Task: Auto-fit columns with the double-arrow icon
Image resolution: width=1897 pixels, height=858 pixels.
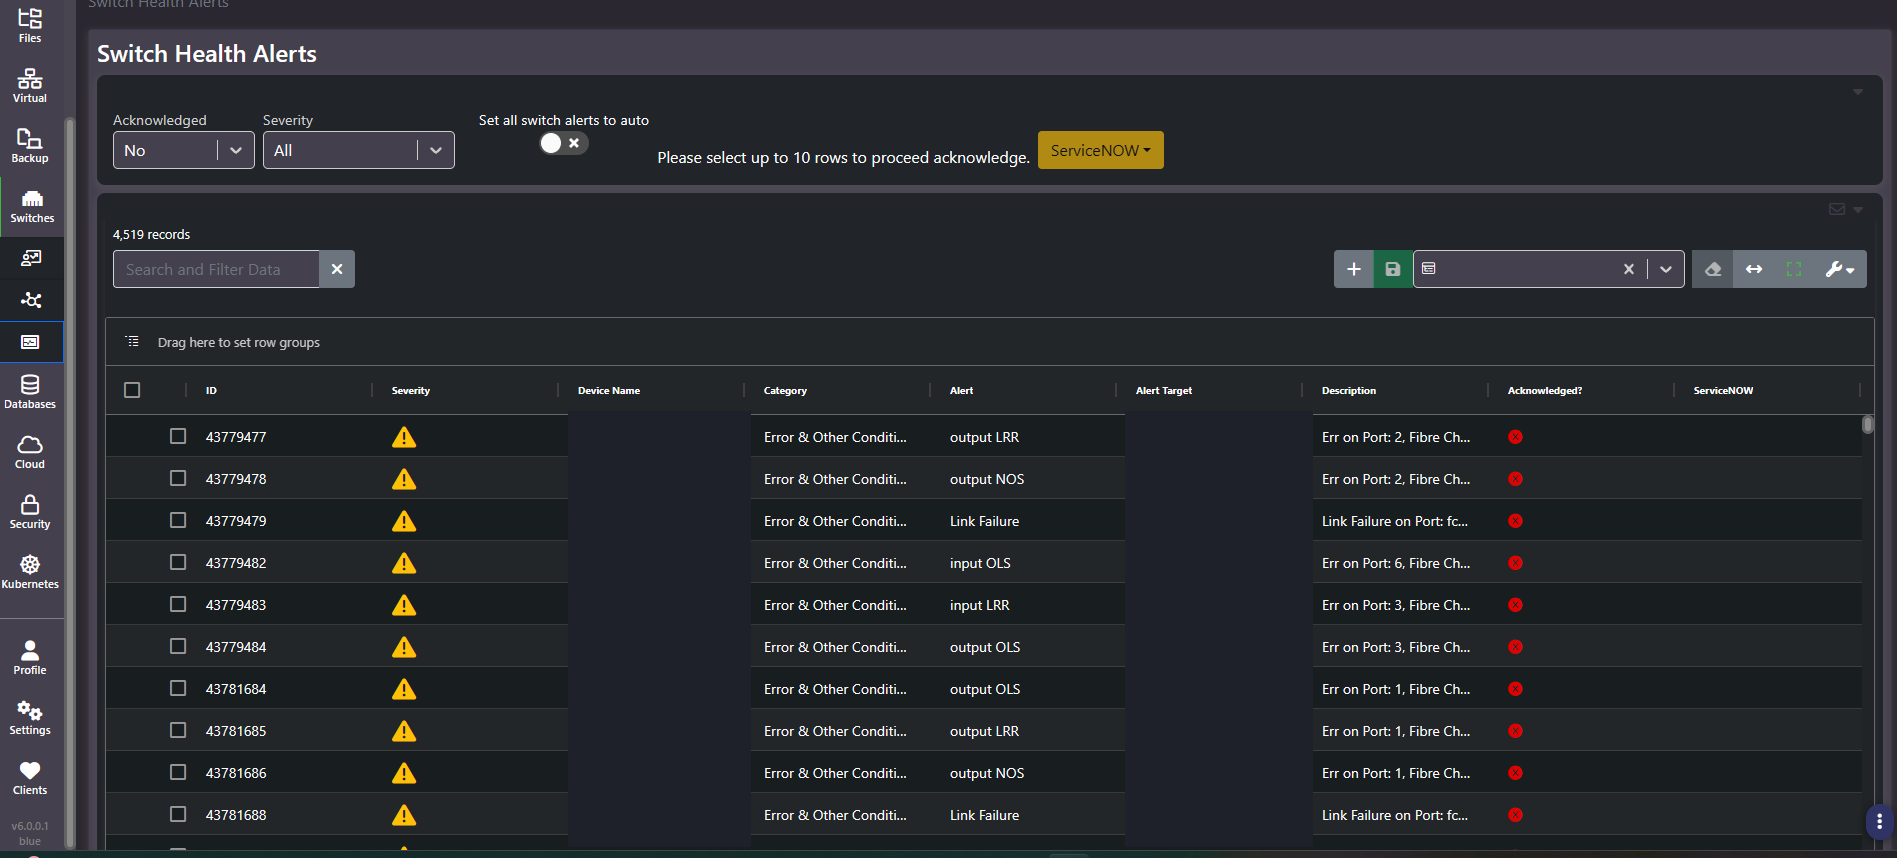Action: point(1754,269)
